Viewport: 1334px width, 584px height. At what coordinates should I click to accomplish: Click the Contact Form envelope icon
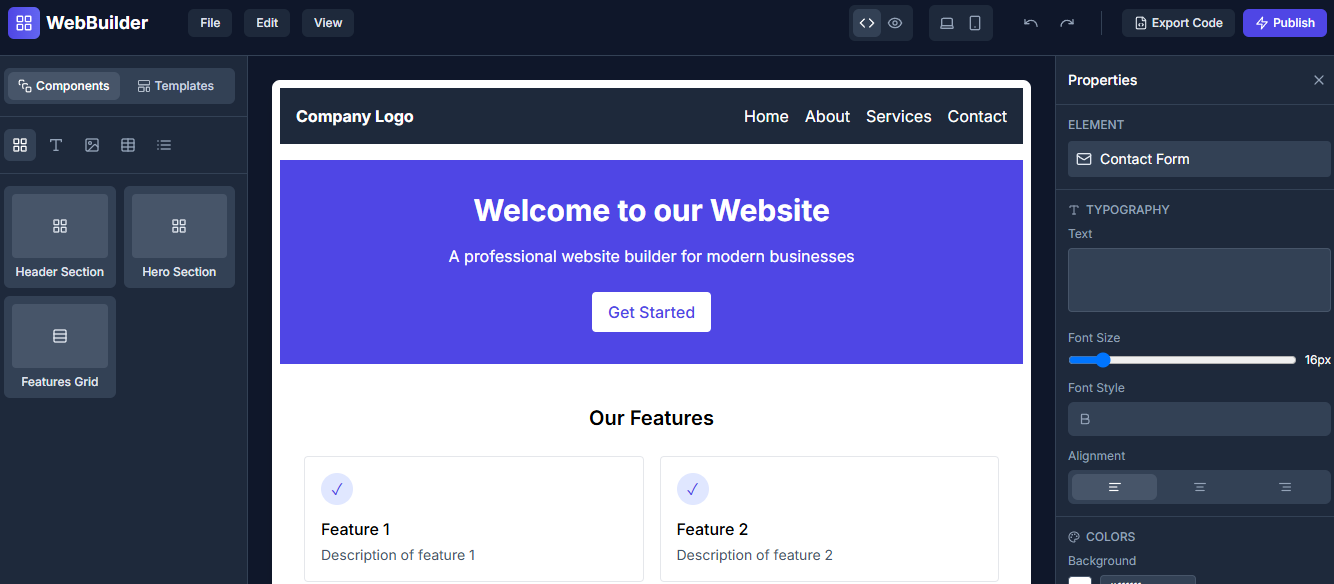pyautogui.click(x=1084, y=159)
